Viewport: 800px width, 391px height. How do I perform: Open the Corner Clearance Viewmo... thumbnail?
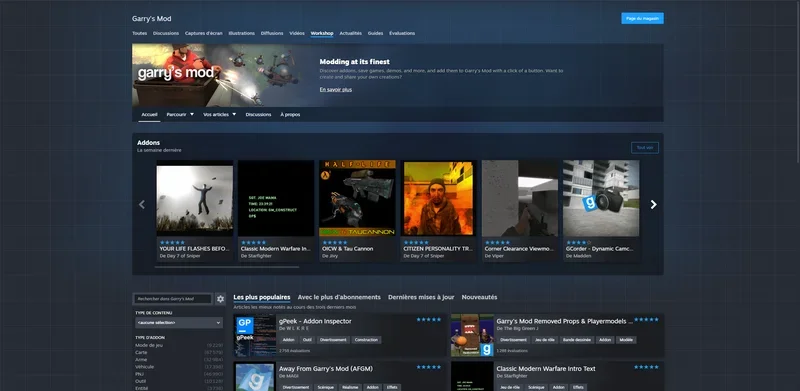coord(520,198)
